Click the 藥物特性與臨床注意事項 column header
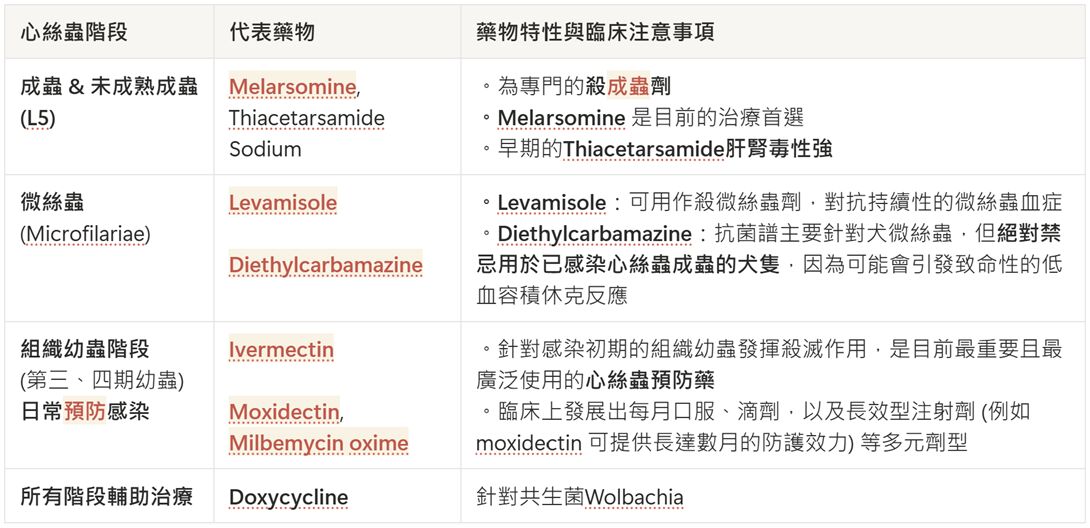1090x528 pixels. coord(596,32)
